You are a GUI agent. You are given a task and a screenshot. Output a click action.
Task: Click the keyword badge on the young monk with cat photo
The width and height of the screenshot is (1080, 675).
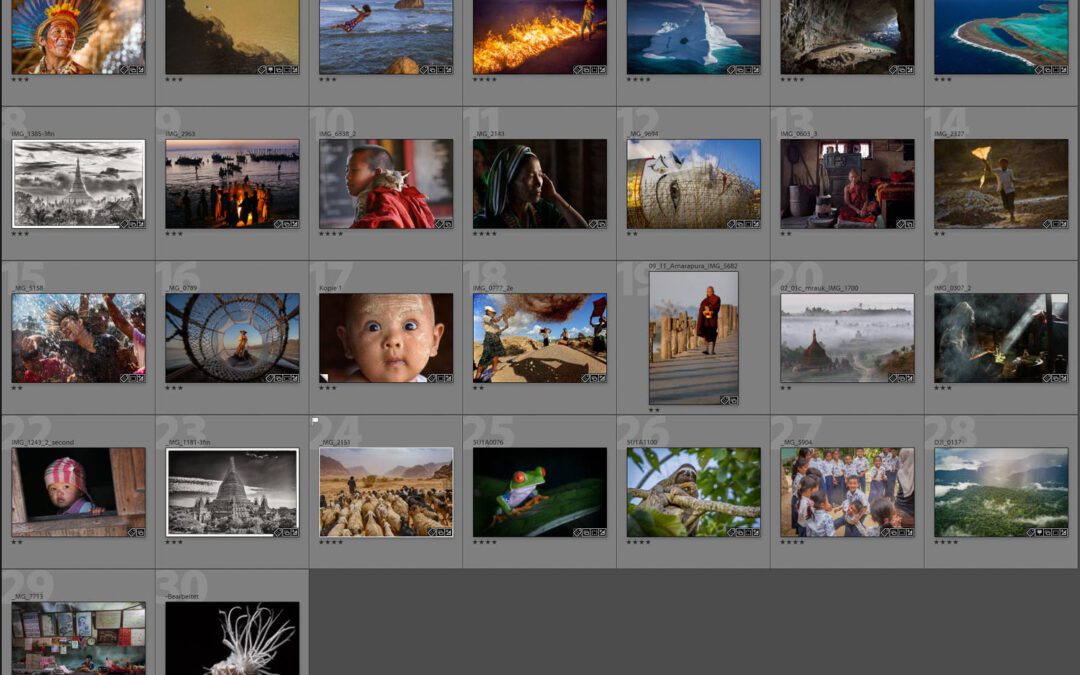coord(439,224)
